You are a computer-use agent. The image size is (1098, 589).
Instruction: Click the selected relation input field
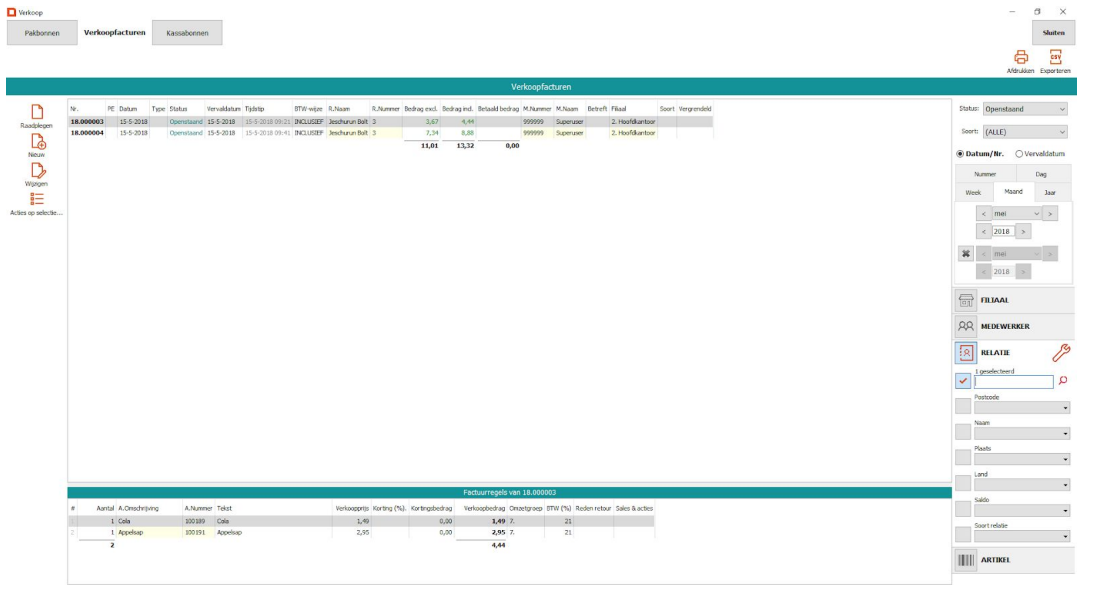click(1013, 381)
